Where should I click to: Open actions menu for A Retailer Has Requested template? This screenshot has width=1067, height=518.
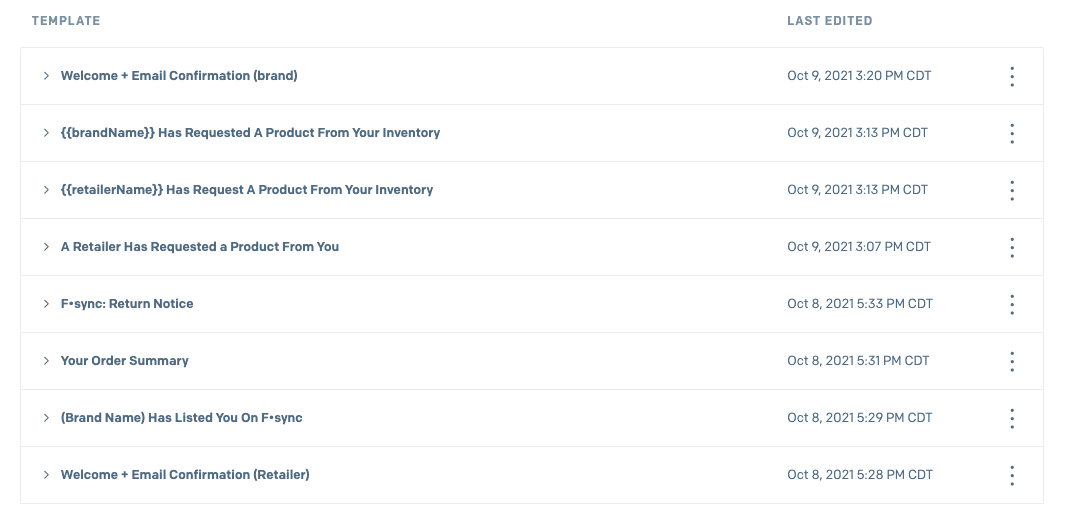pyautogui.click(x=1012, y=247)
